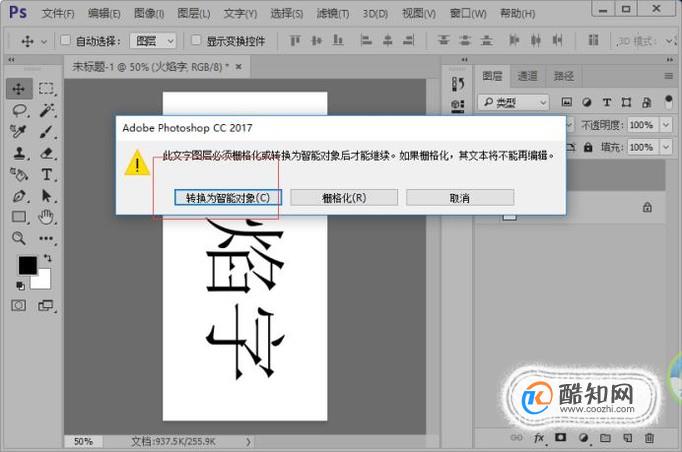
Task: Open the Layers panel options menu
Action: point(669,76)
